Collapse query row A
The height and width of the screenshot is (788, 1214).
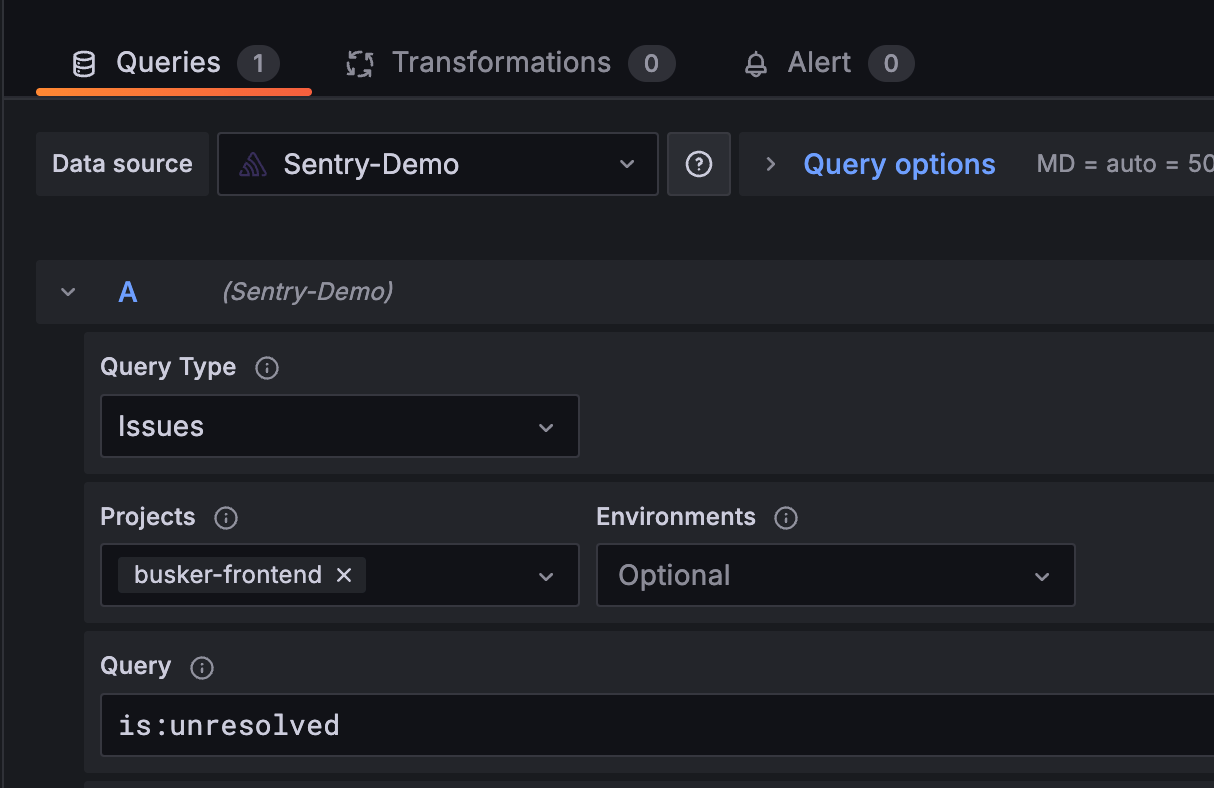[68, 292]
